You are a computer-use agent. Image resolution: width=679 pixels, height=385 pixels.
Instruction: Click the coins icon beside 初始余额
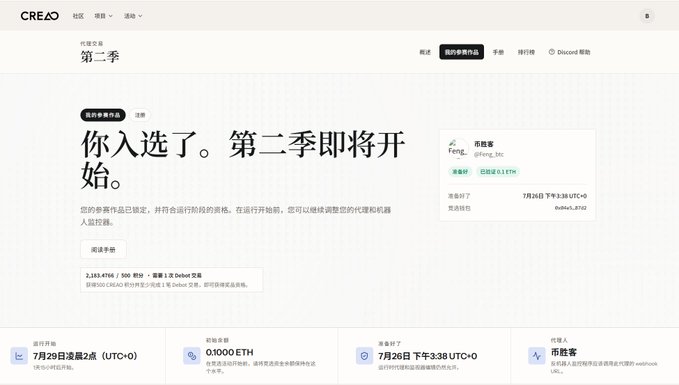192,356
